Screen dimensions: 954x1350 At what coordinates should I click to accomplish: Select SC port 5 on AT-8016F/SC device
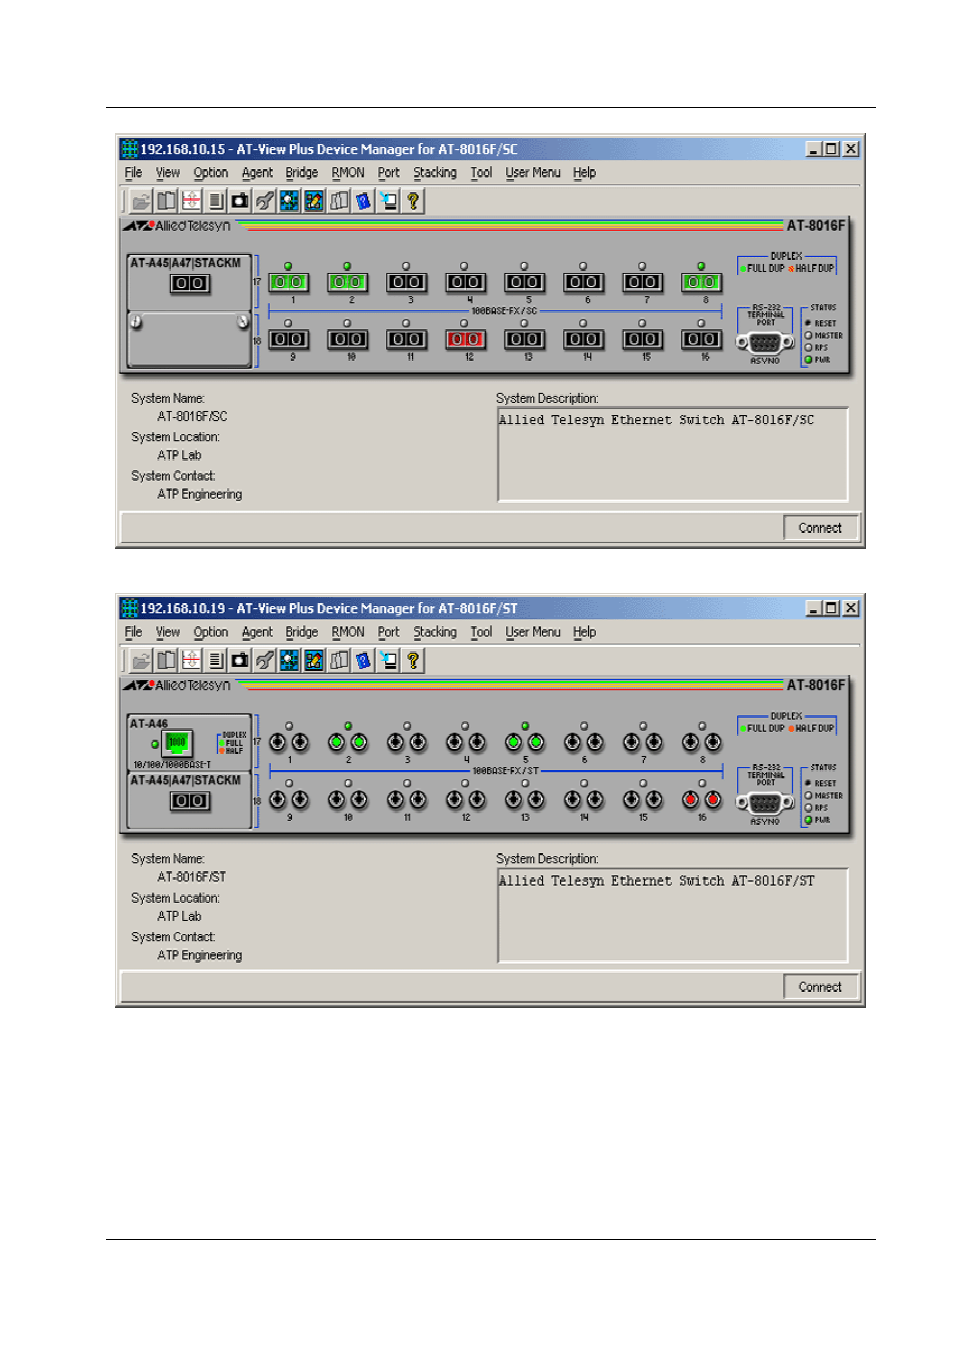[524, 282]
